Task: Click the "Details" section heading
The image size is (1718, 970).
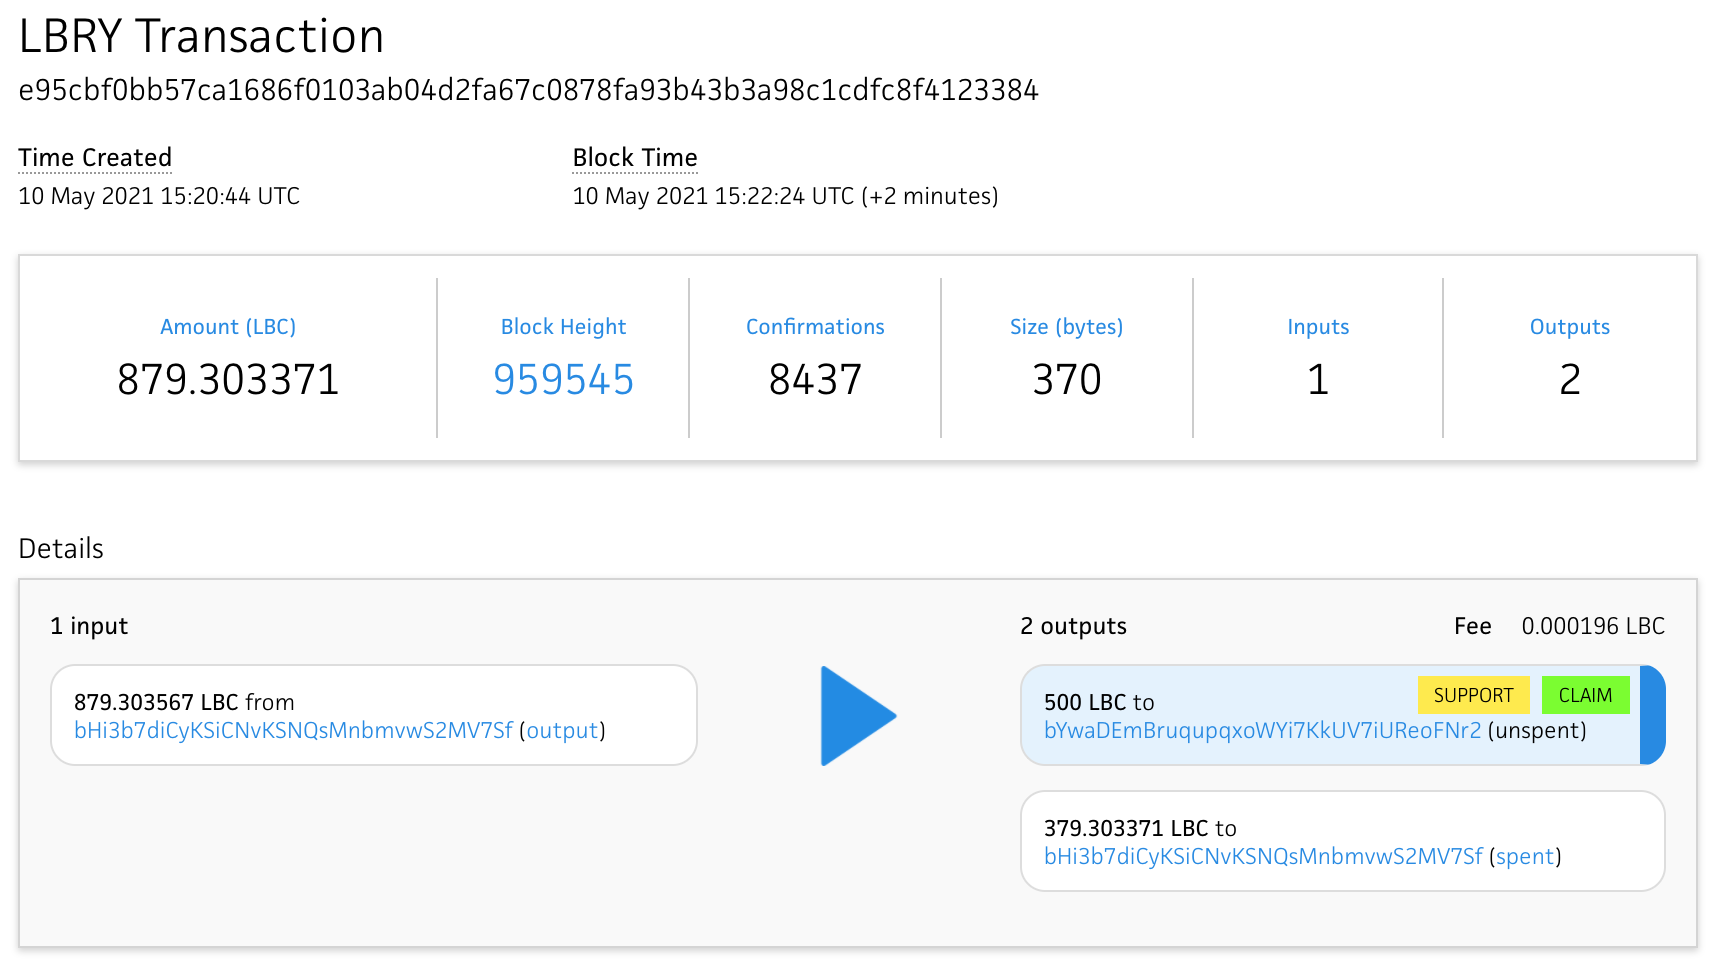Action: (61, 548)
